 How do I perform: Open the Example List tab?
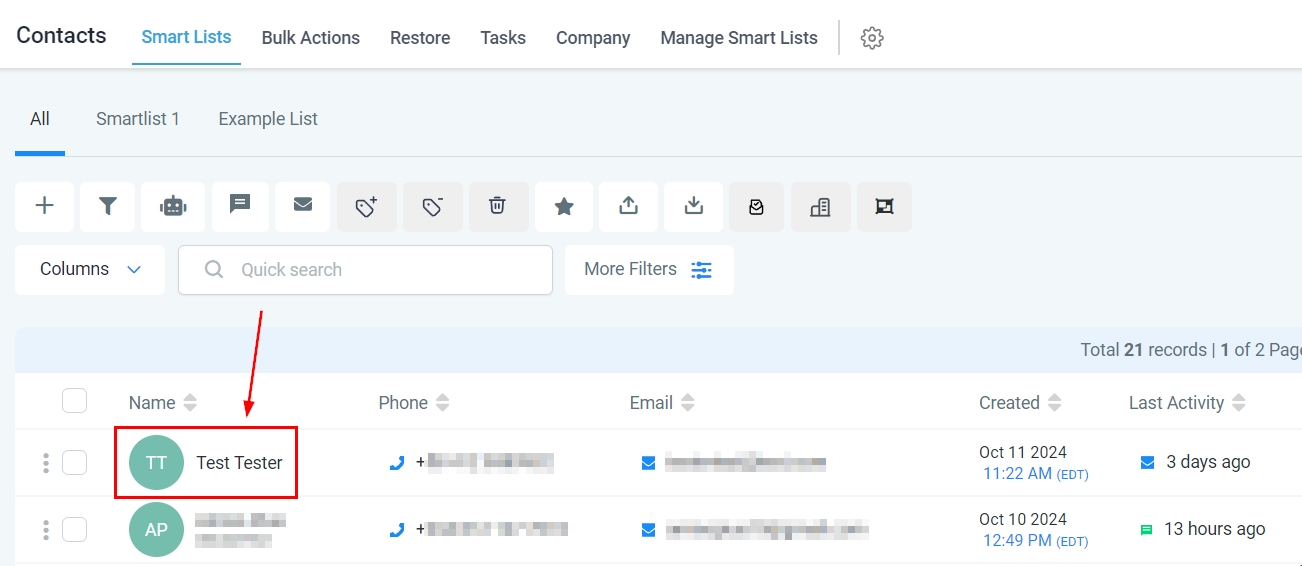[x=268, y=119]
